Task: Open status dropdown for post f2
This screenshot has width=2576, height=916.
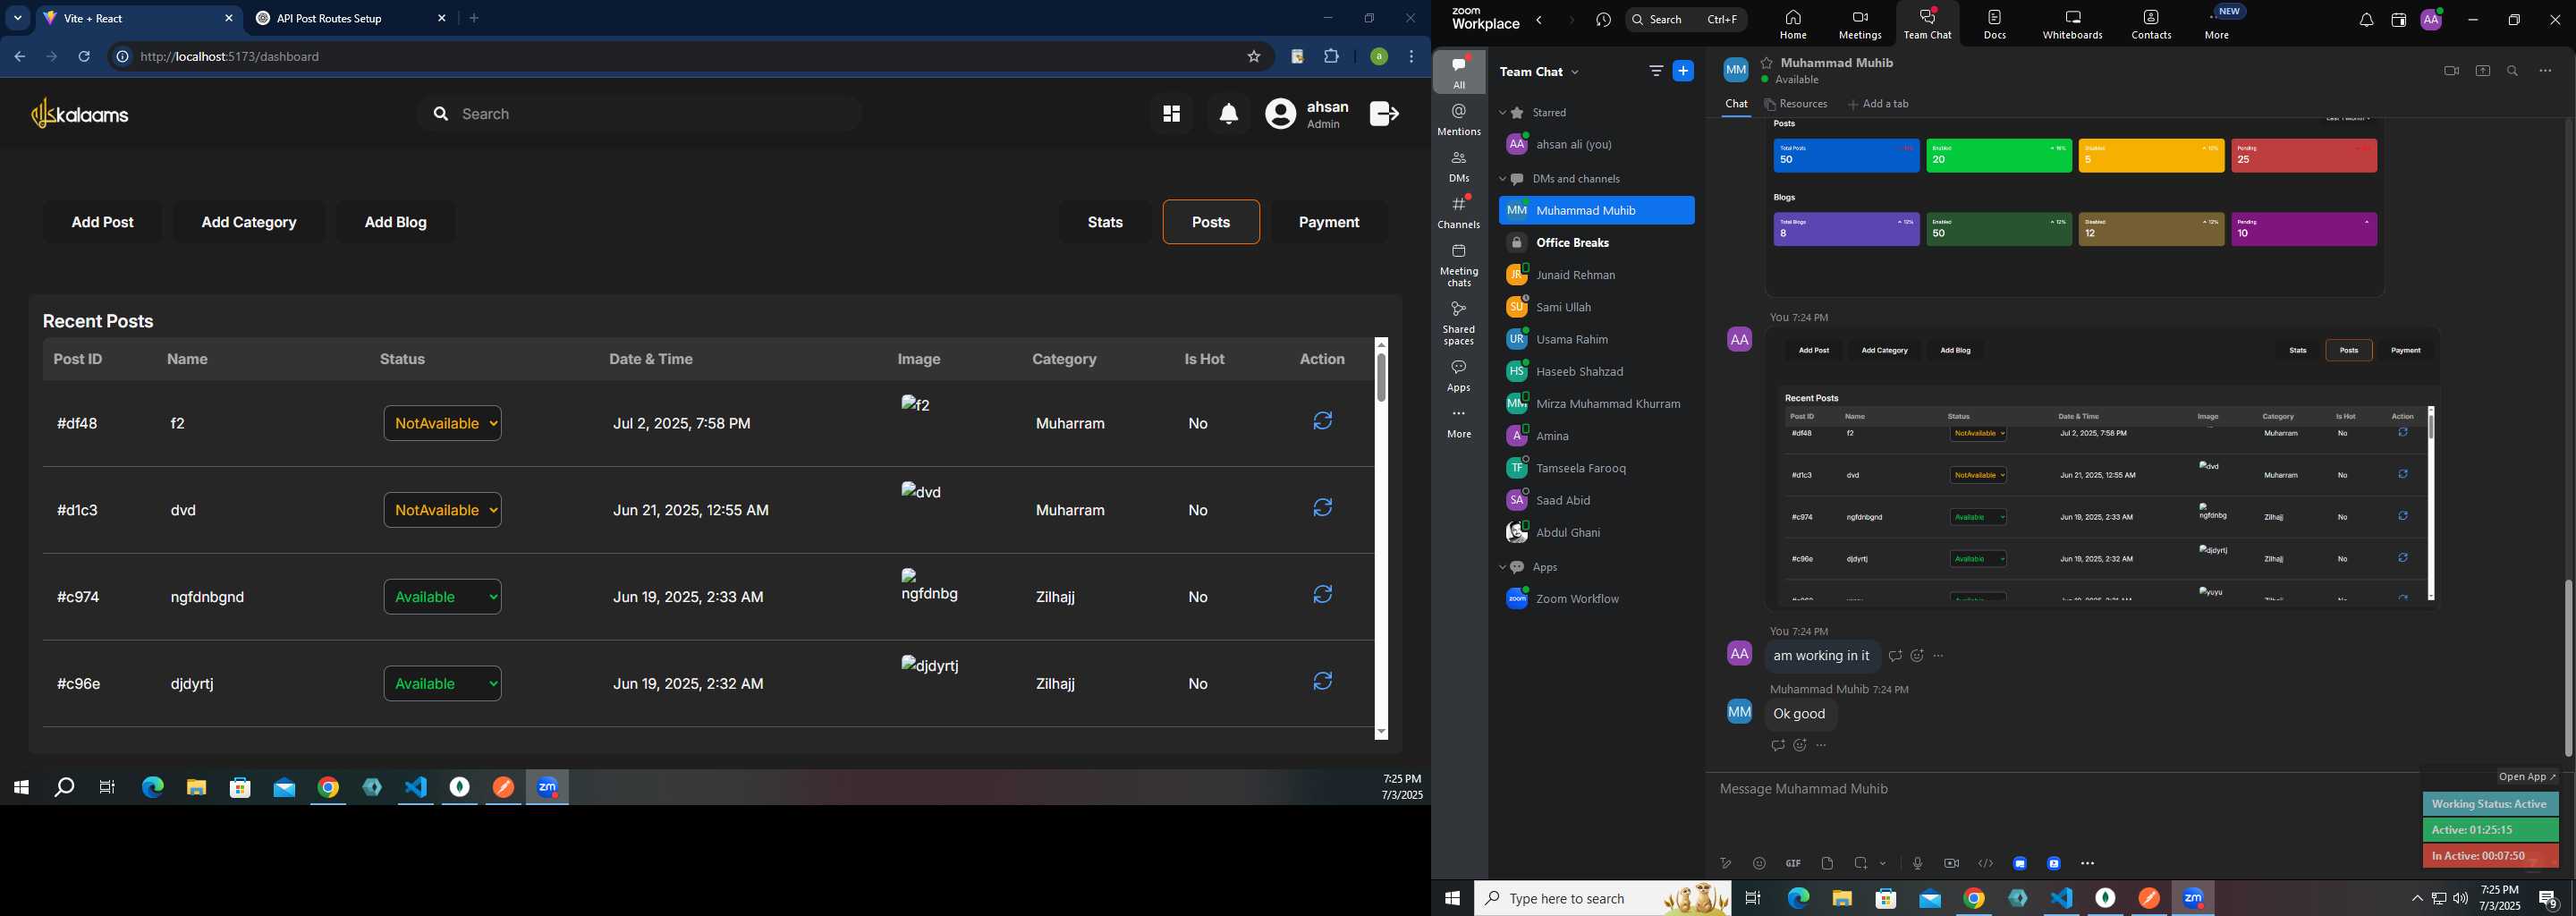Action: tap(442, 423)
